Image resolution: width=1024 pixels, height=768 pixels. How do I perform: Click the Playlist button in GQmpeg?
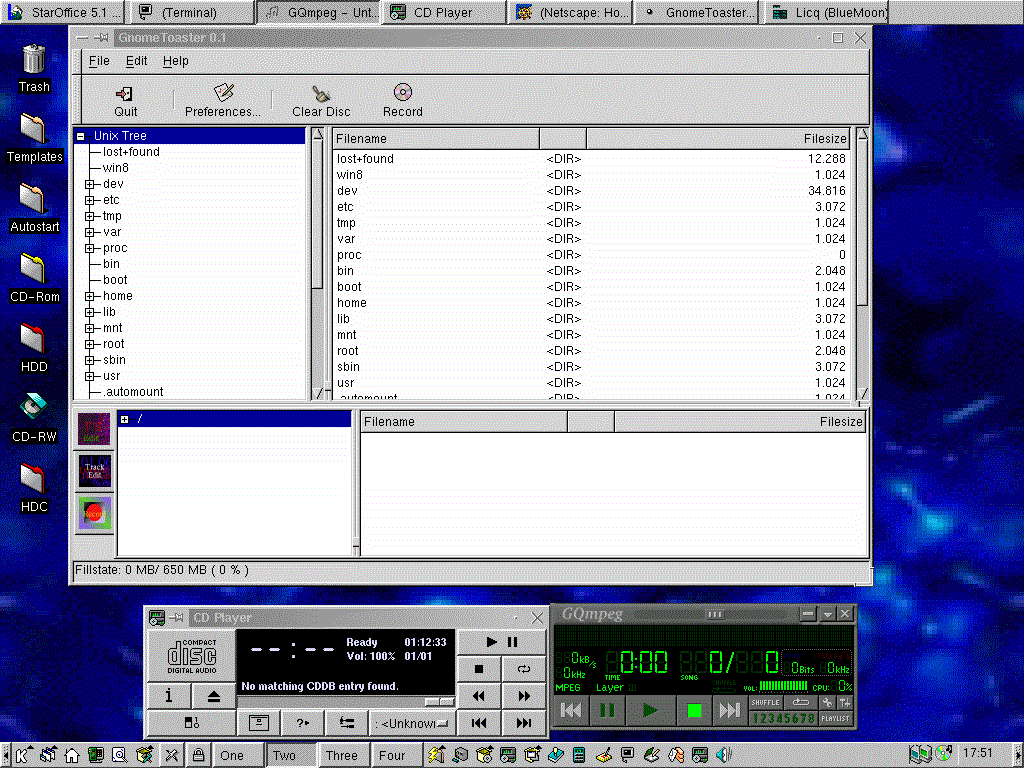tap(836, 718)
